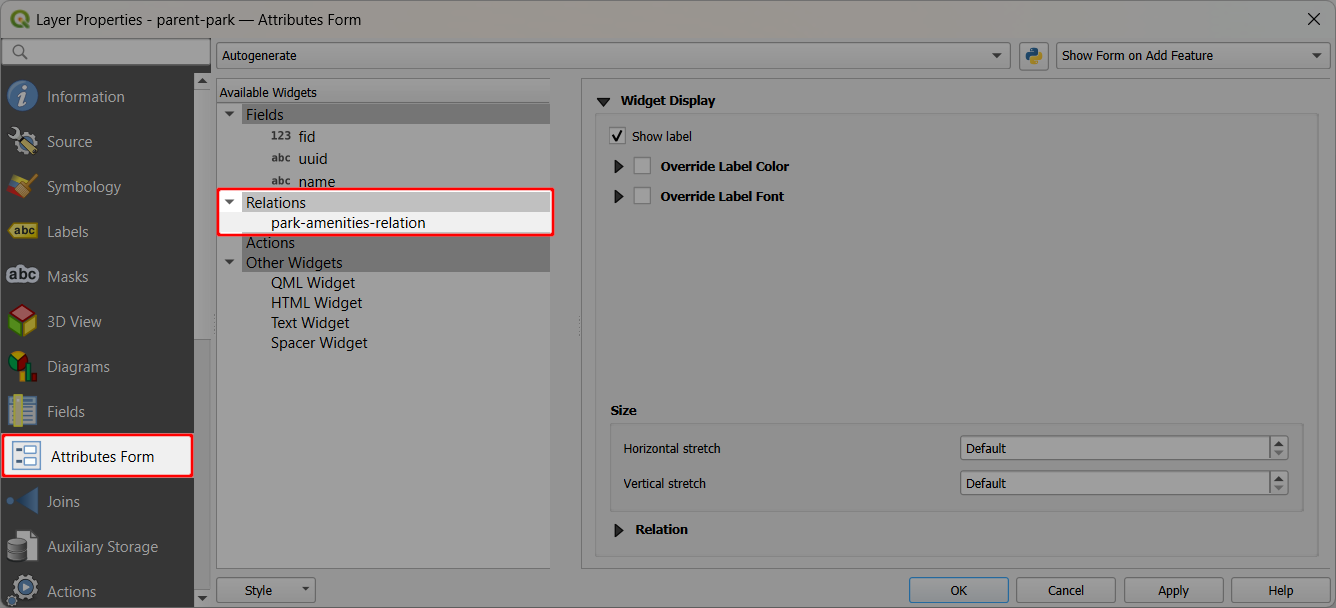Open the Masks settings
This screenshot has height=608, width=1336.
66,276
